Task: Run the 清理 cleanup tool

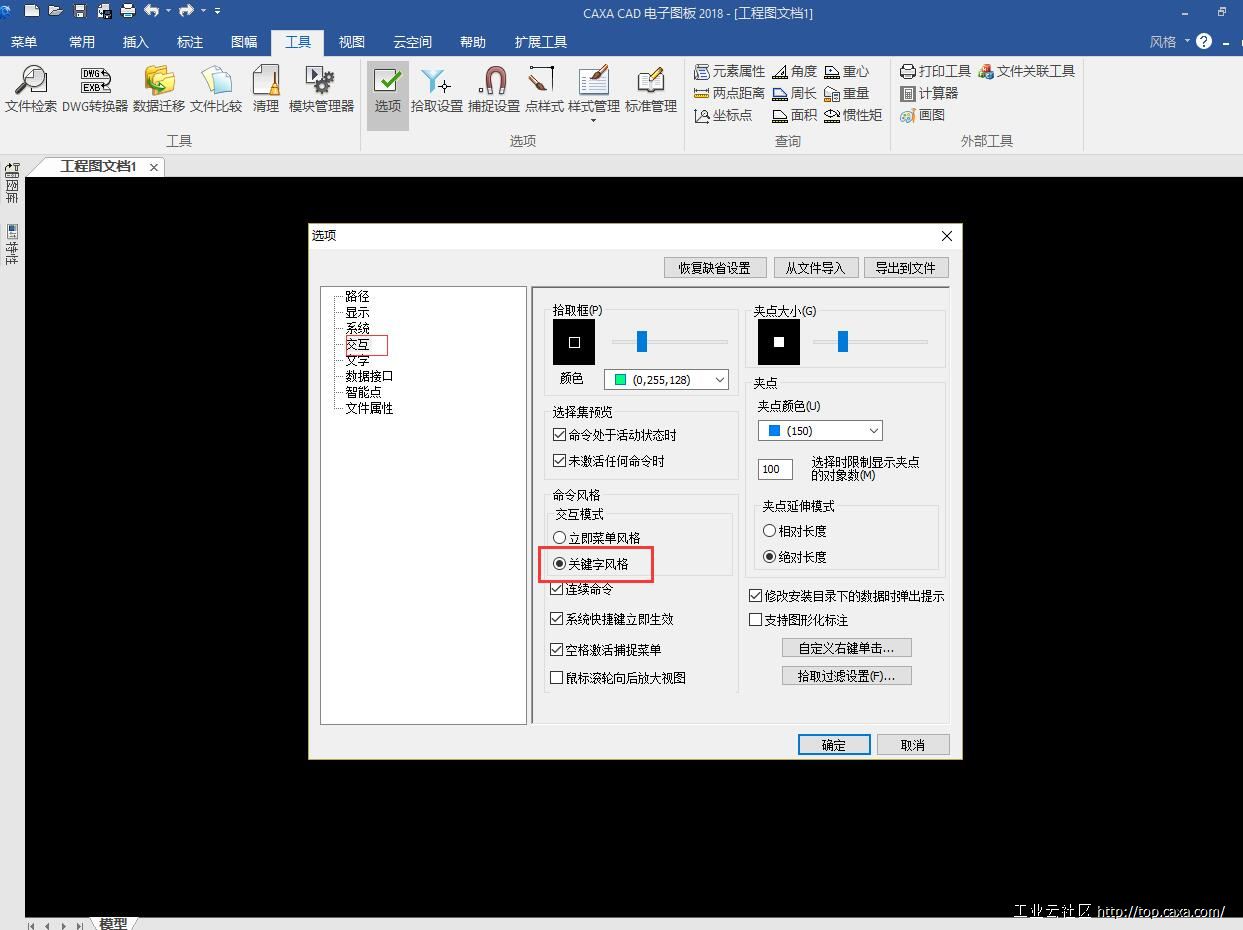Action: pyautogui.click(x=266, y=90)
